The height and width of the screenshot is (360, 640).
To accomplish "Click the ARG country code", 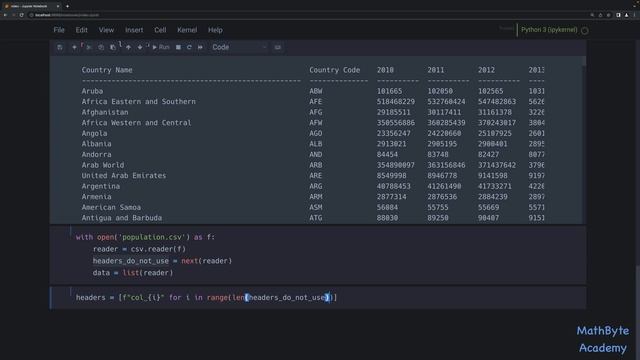I will click(x=316, y=187).
